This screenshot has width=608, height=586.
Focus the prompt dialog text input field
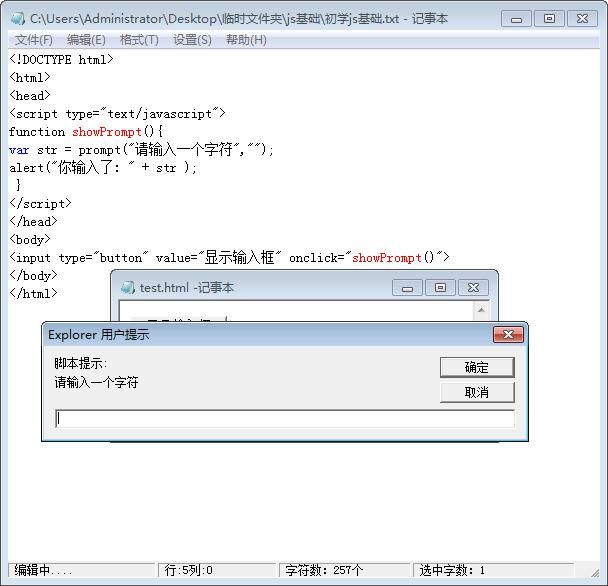285,419
